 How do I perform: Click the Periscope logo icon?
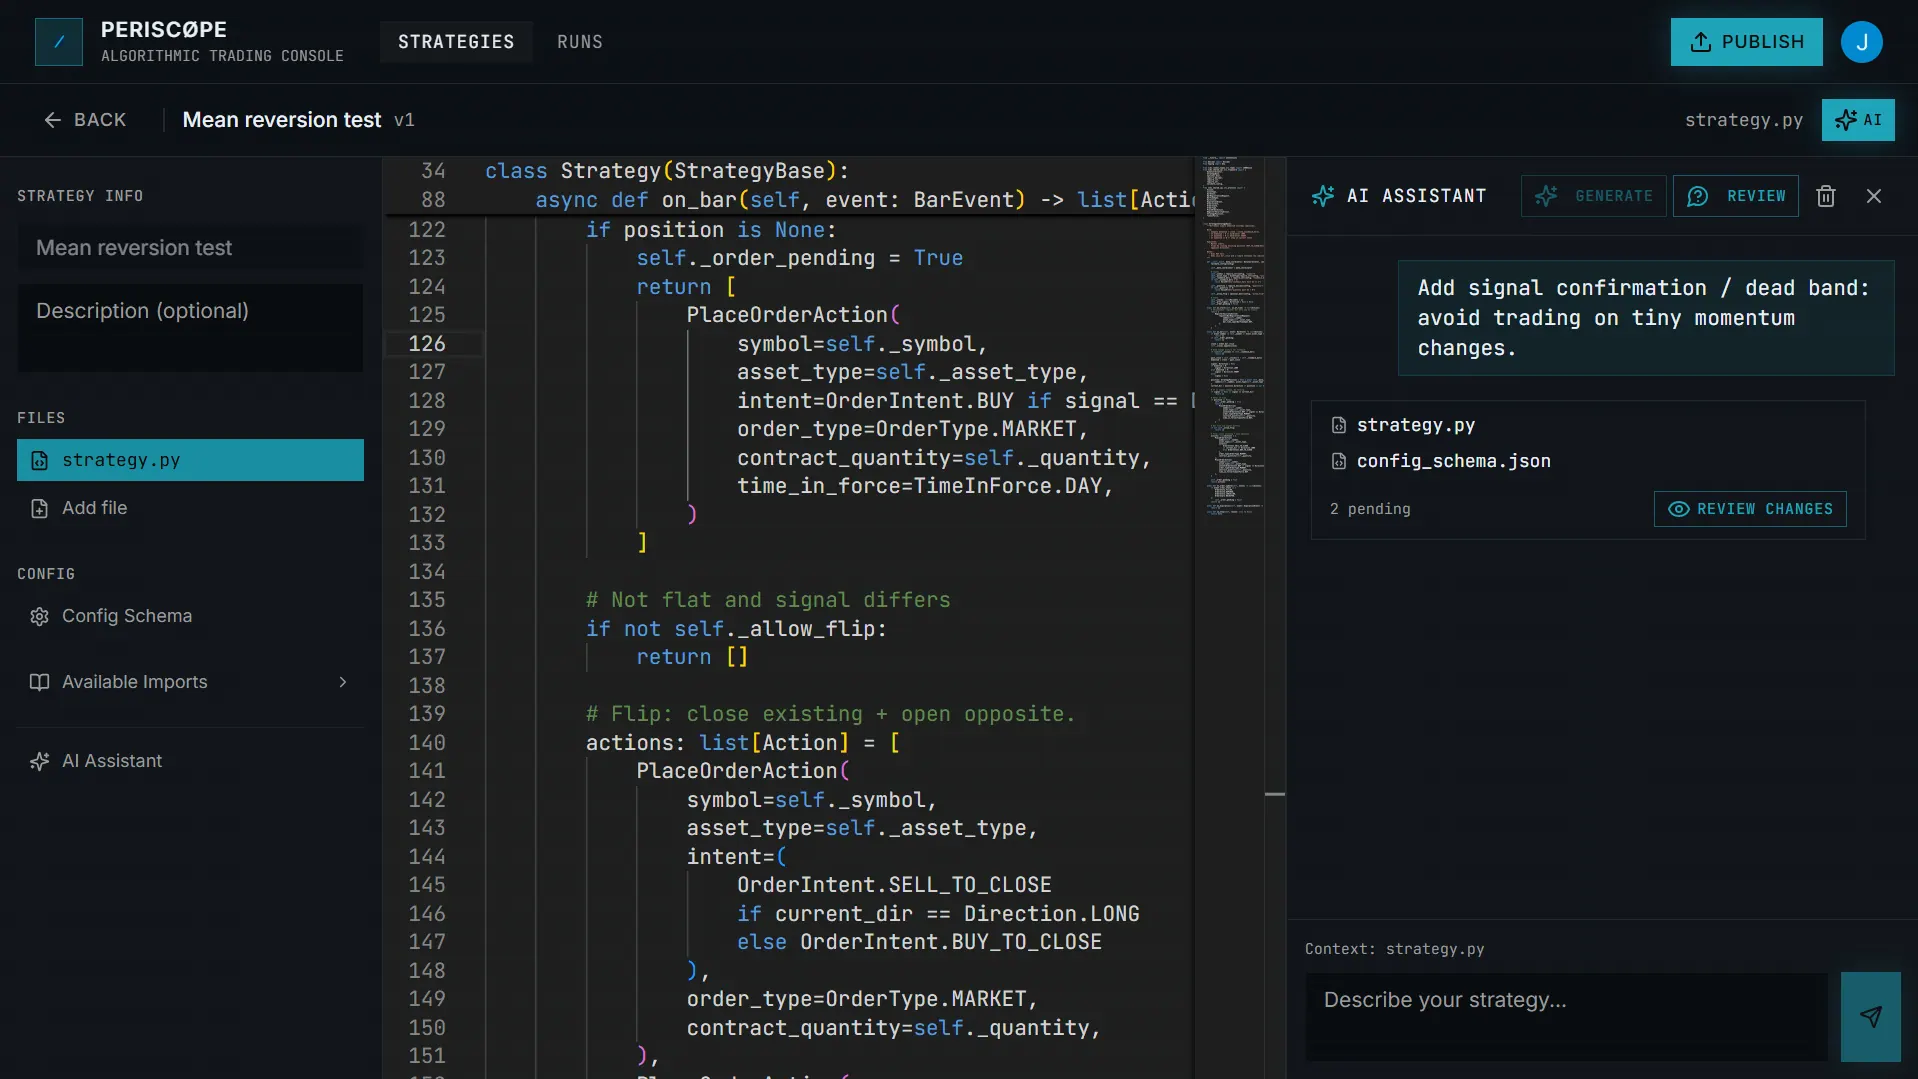[59, 42]
